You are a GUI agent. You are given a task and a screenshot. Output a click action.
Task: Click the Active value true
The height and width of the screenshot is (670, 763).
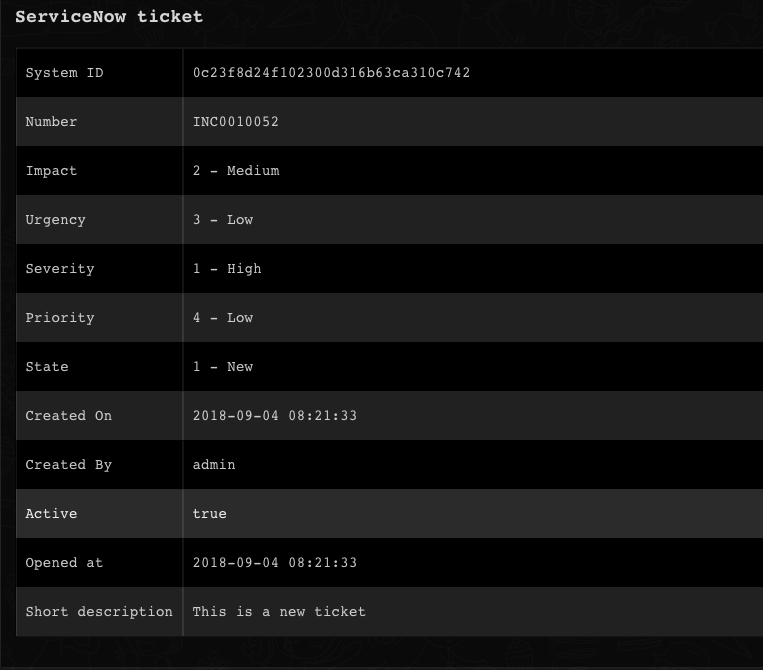coord(210,514)
